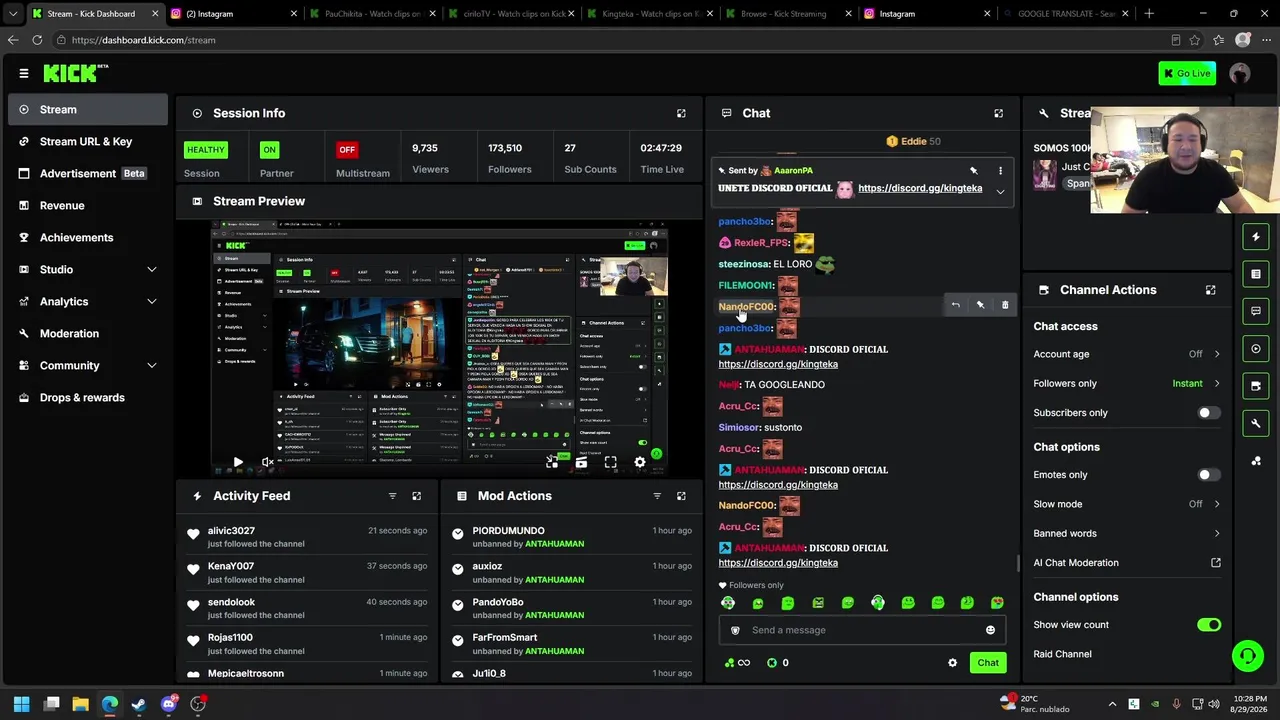Collapse the pinned message chevron
Screen dimensions: 1280x720
point(1000,192)
